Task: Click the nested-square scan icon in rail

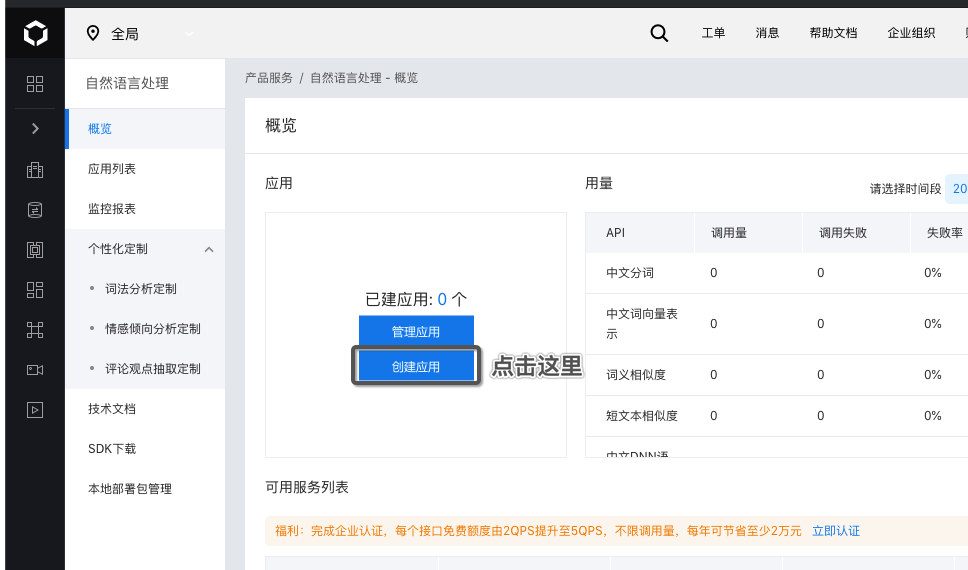Action: 35,250
